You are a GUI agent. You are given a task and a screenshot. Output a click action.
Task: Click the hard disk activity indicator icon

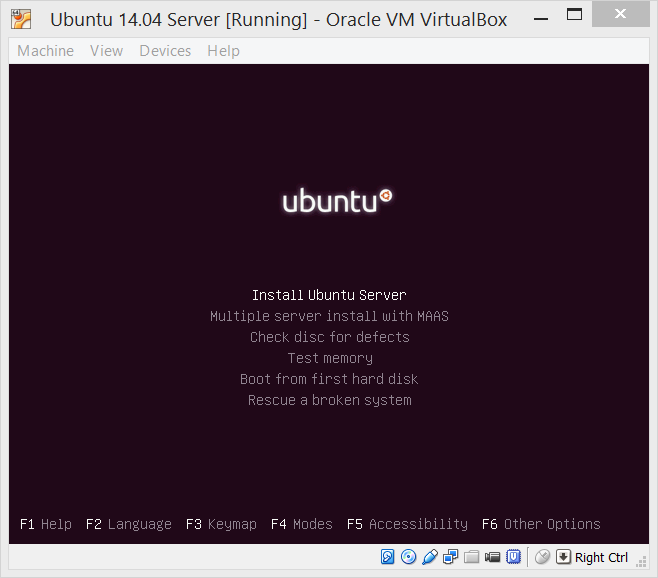click(387, 557)
